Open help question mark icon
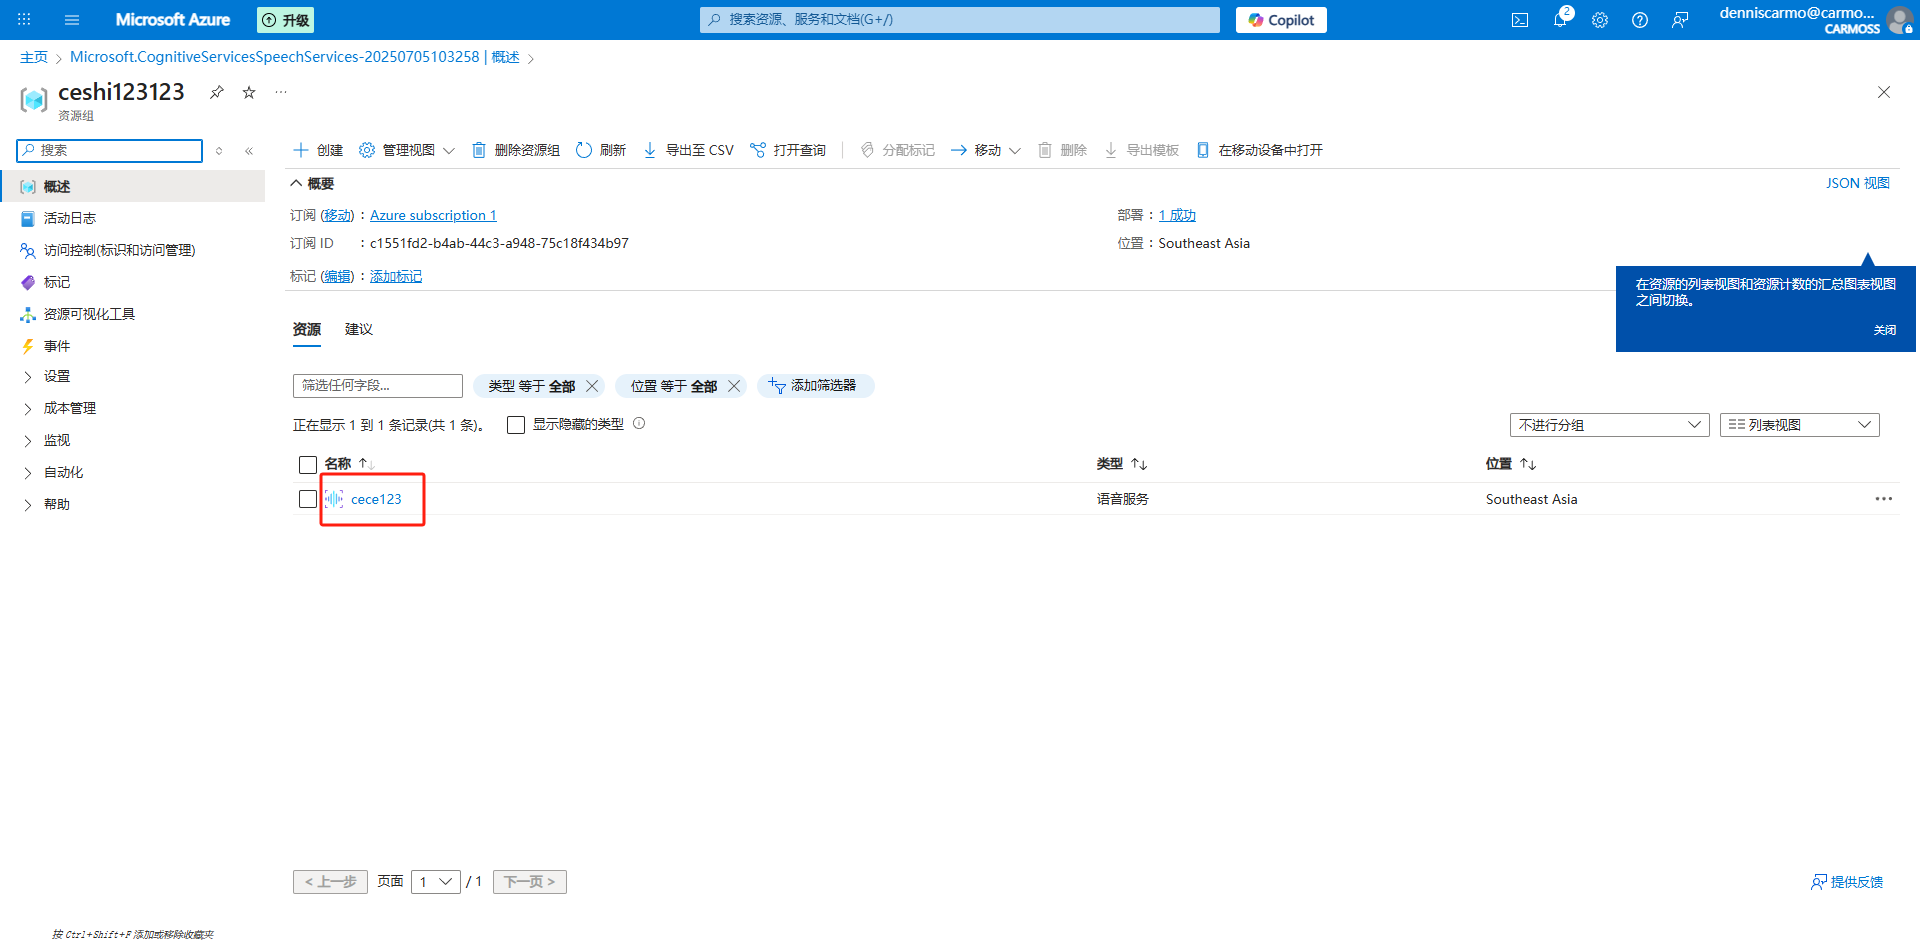Viewport: 1920px width, 945px height. [x=1640, y=20]
